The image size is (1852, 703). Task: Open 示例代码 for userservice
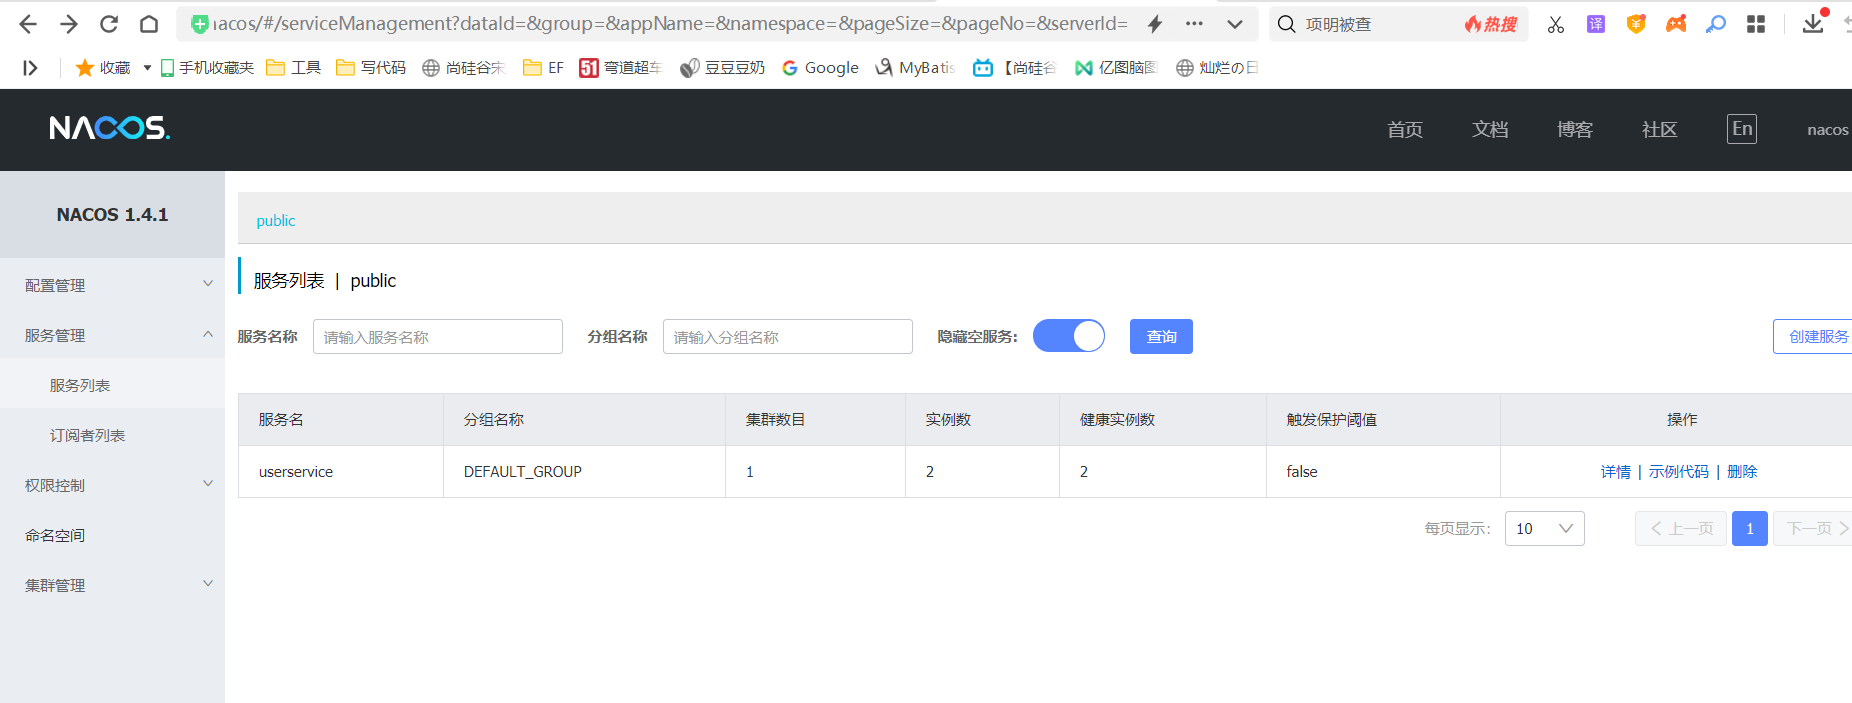[1679, 472]
